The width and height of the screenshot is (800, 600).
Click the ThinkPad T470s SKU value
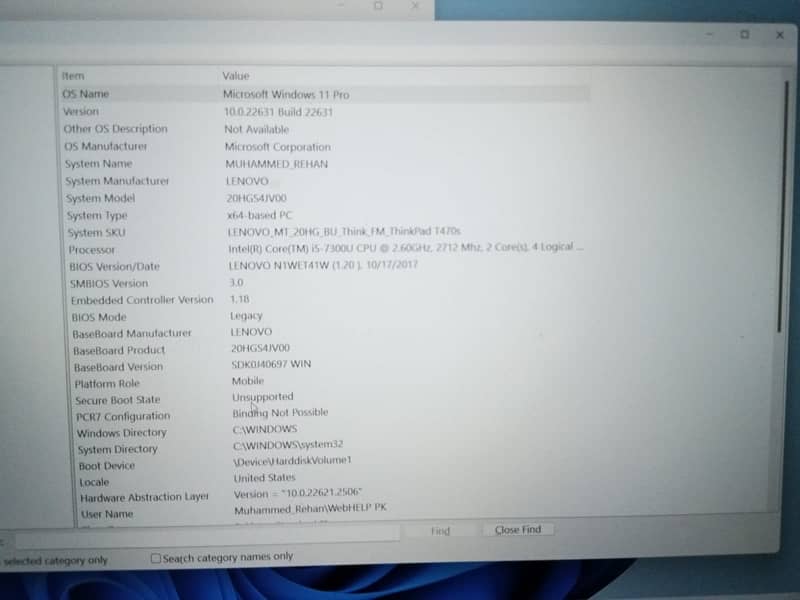coord(344,231)
